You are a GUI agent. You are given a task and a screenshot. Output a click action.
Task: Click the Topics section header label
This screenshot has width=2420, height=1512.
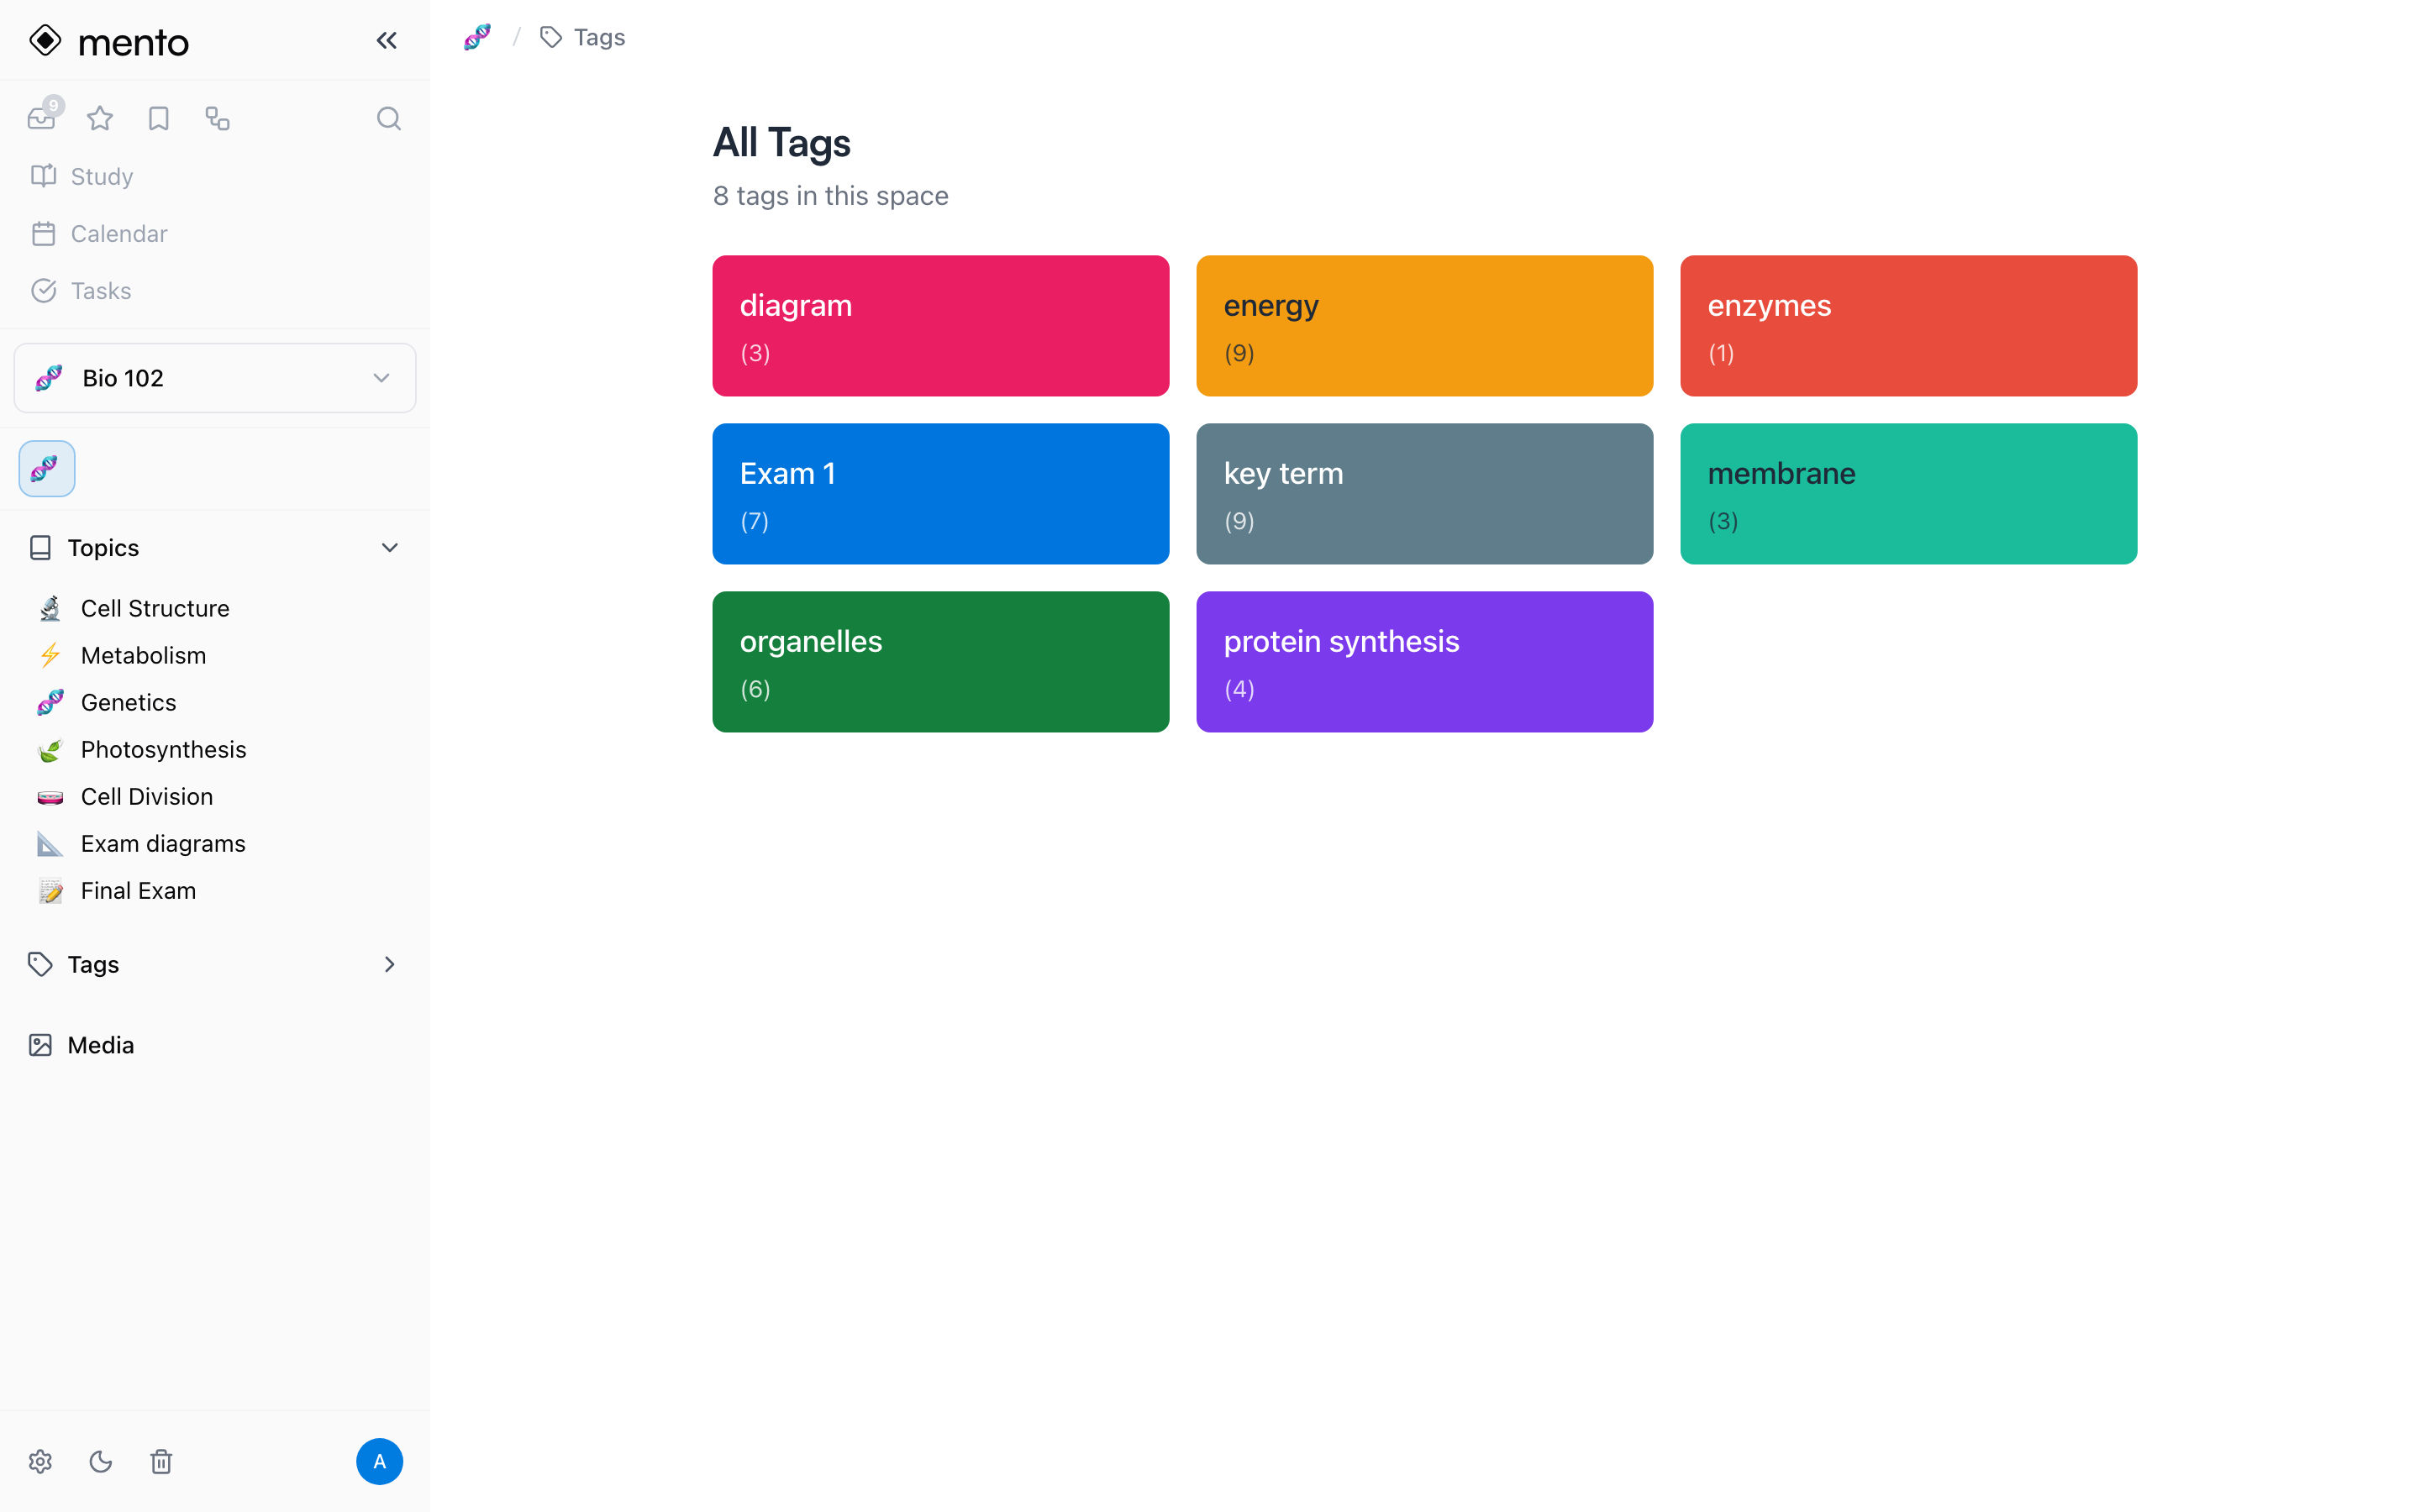(103, 548)
